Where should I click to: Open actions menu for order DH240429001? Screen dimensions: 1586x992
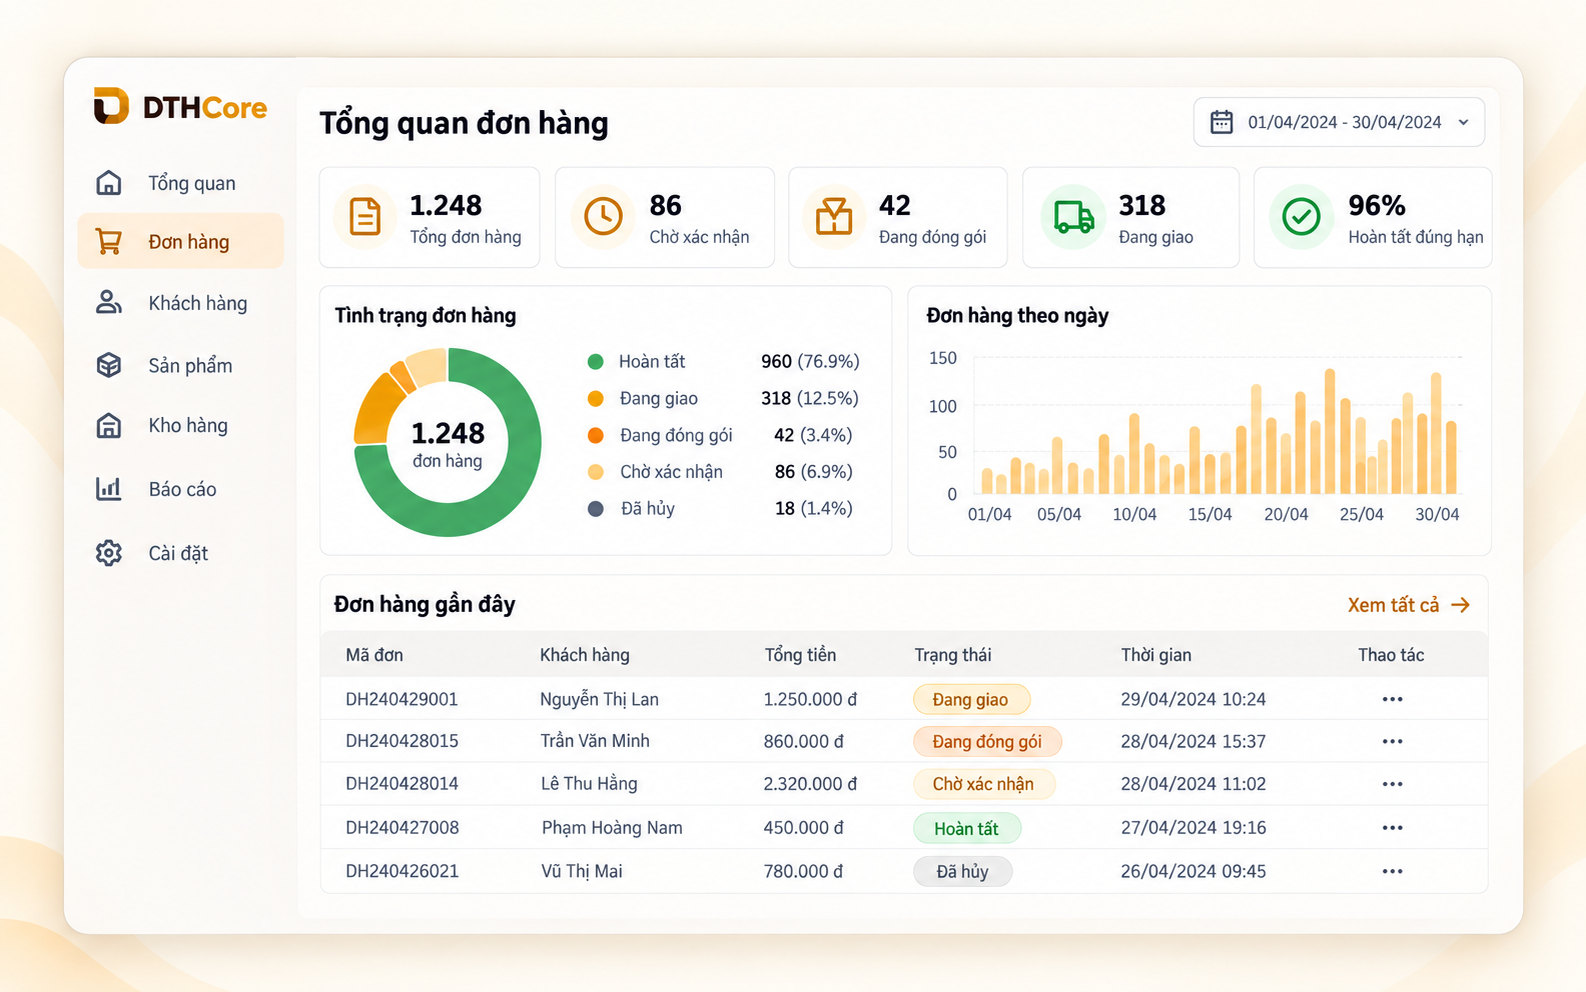tap(1392, 699)
